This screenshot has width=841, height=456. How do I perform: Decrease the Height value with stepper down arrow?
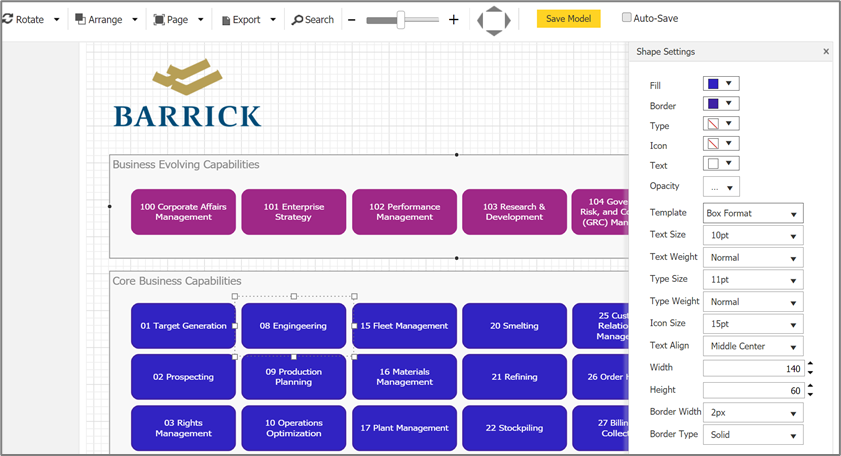pos(810,394)
